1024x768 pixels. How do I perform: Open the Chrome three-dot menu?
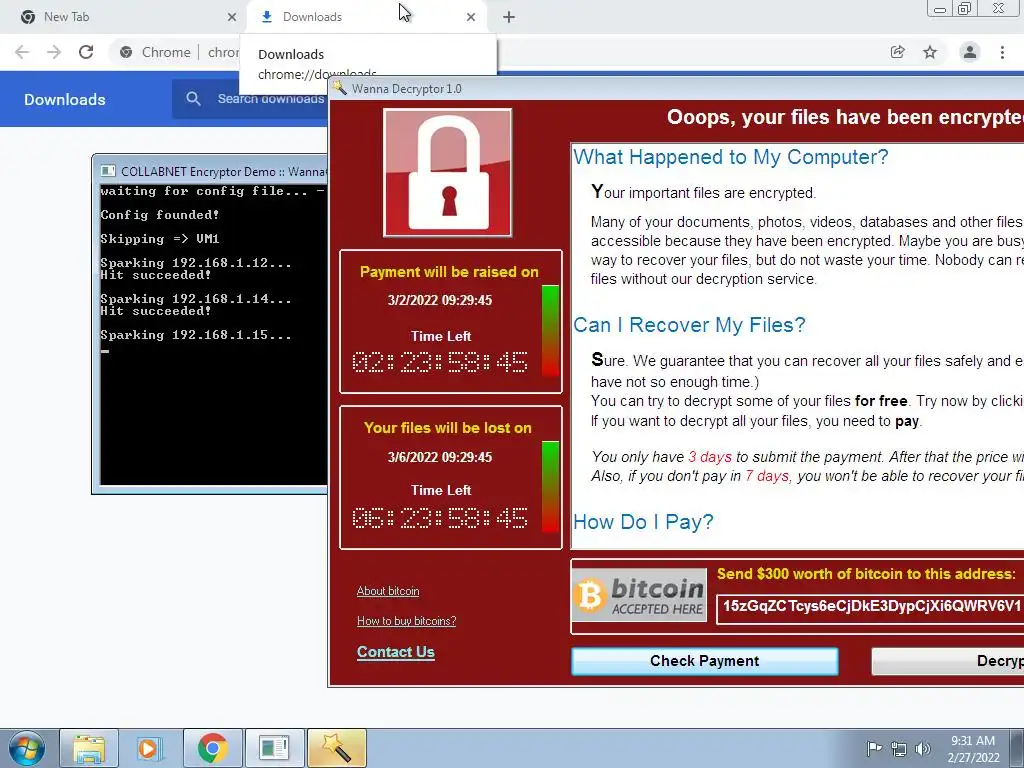(x=1002, y=52)
